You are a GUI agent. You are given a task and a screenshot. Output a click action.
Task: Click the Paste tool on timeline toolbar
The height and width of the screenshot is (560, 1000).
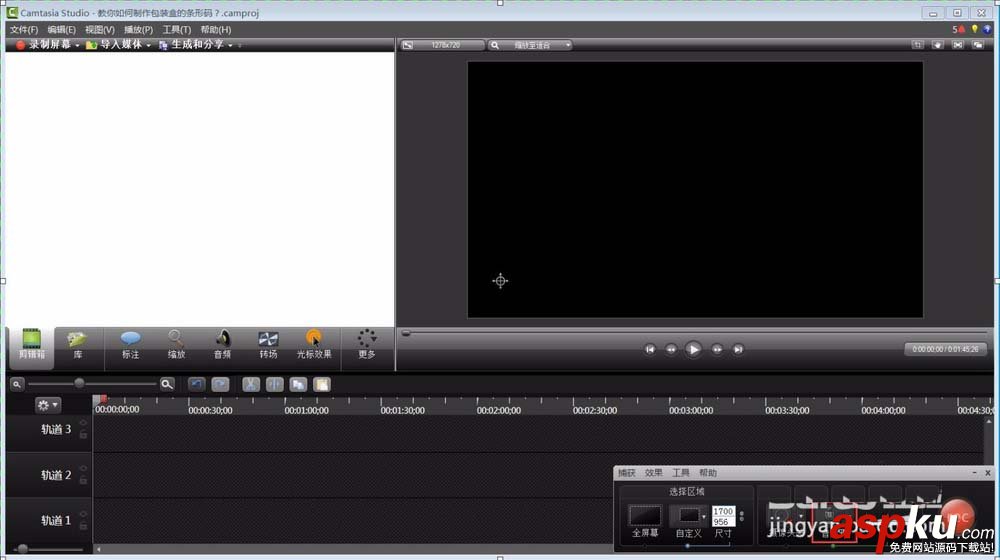(x=322, y=384)
